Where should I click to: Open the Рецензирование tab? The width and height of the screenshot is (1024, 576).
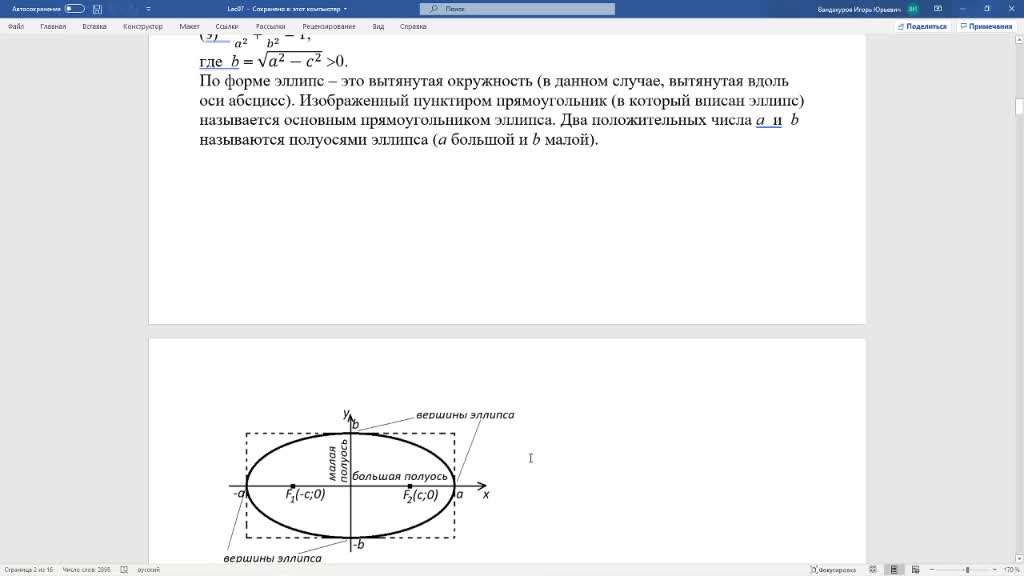[x=329, y=27]
